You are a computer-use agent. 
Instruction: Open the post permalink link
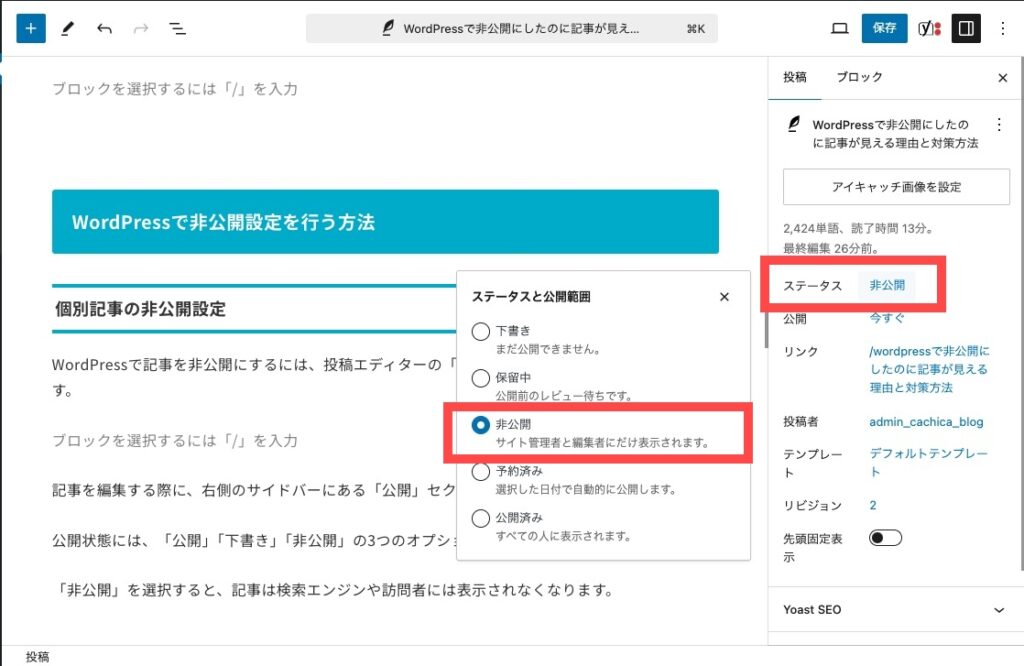[x=929, y=369]
